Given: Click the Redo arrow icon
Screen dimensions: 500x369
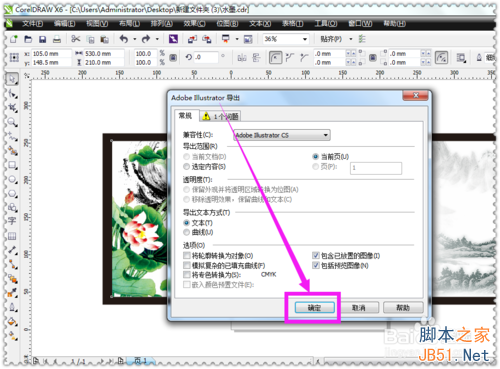Looking at the screenshot, I should (x=146, y=39).
